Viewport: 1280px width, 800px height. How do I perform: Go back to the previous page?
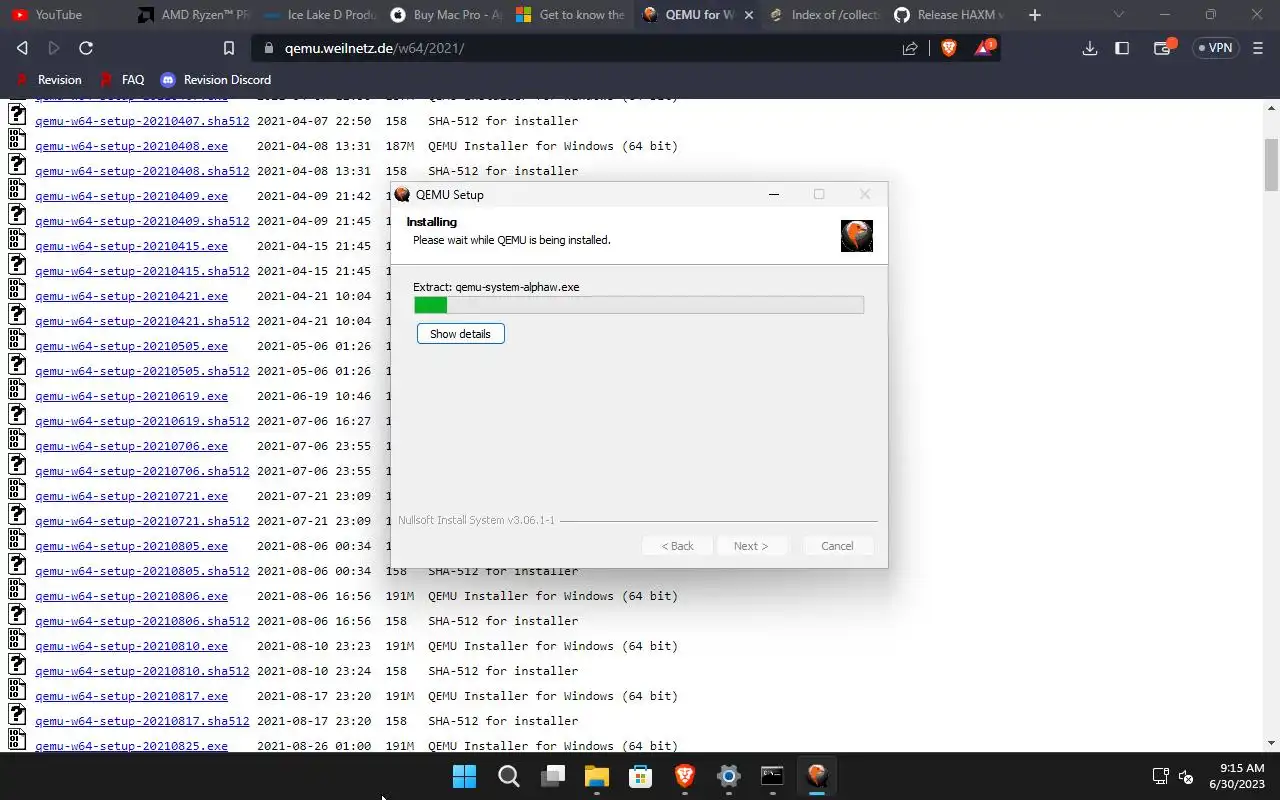point(22,48)
